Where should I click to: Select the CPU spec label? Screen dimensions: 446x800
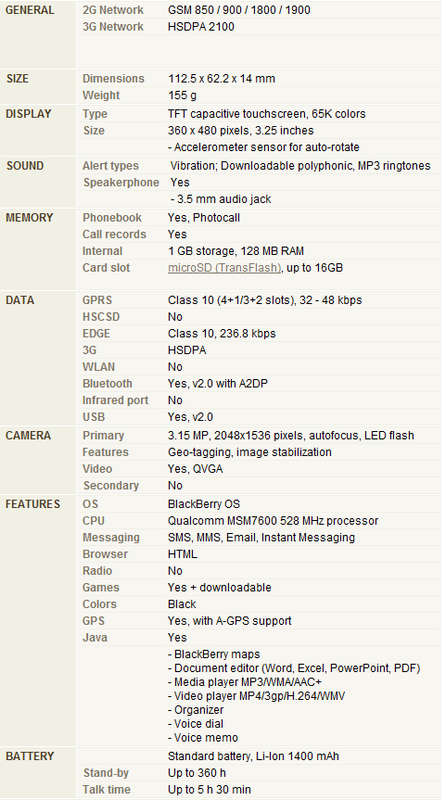[x=93, y=521]
